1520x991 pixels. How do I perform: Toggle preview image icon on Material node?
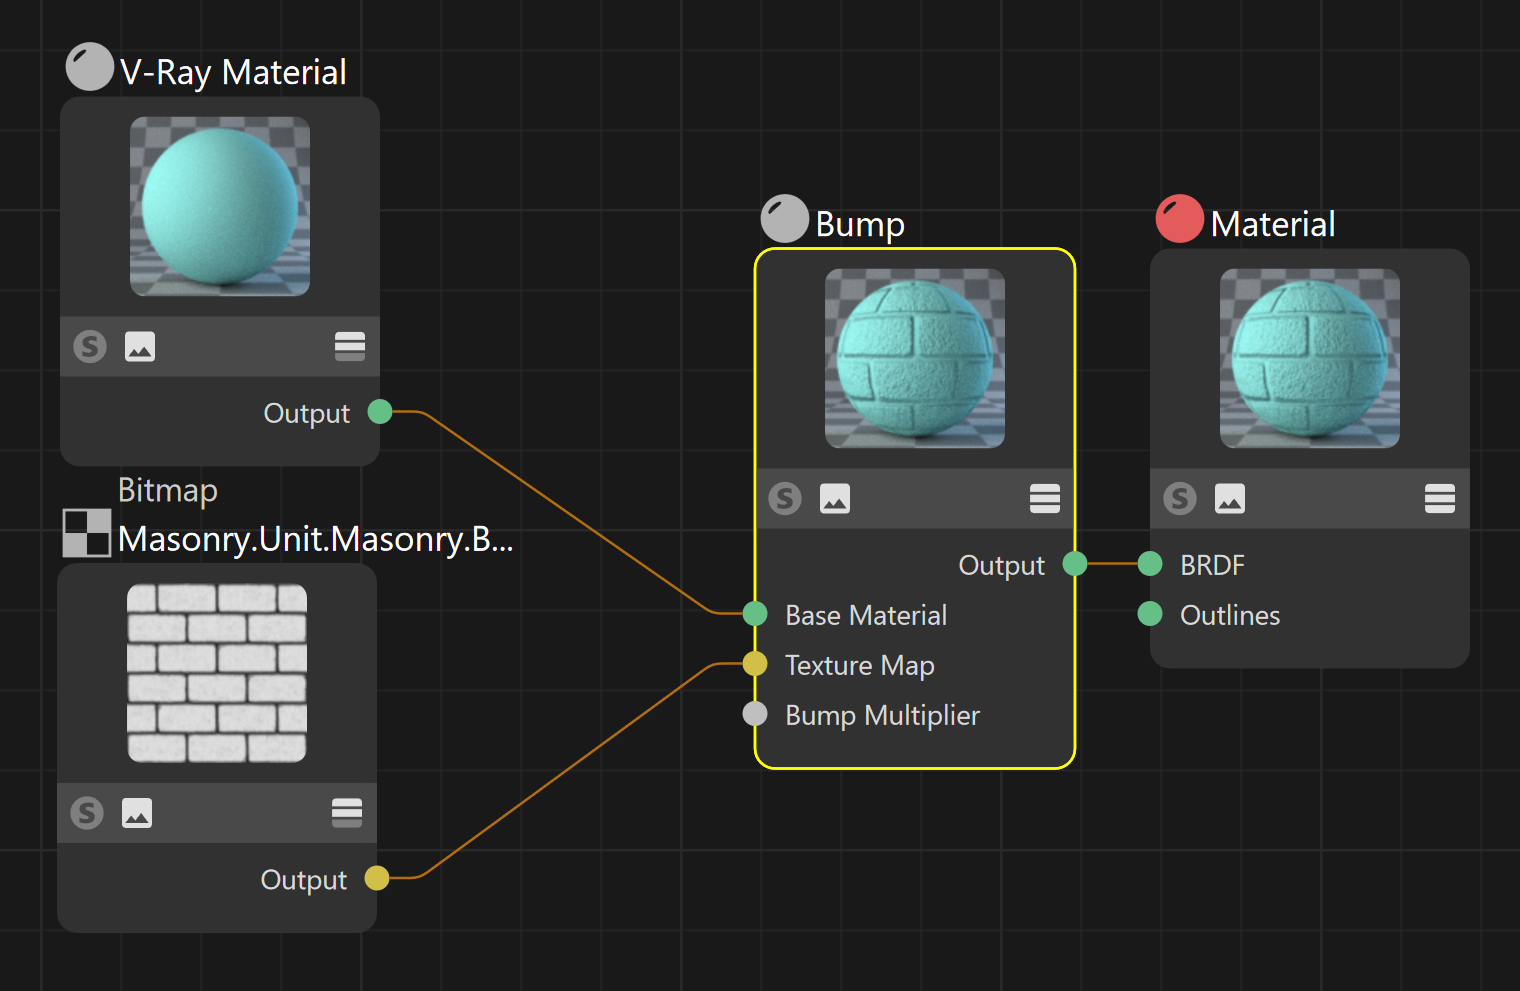tap(1230, 498)
